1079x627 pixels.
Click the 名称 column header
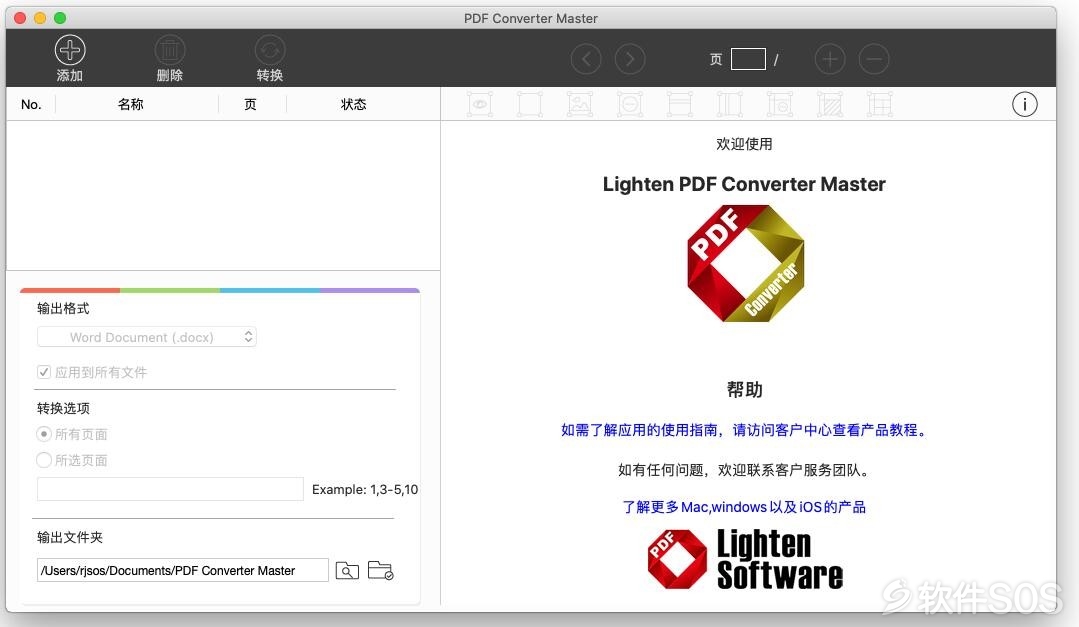[131, 104]
